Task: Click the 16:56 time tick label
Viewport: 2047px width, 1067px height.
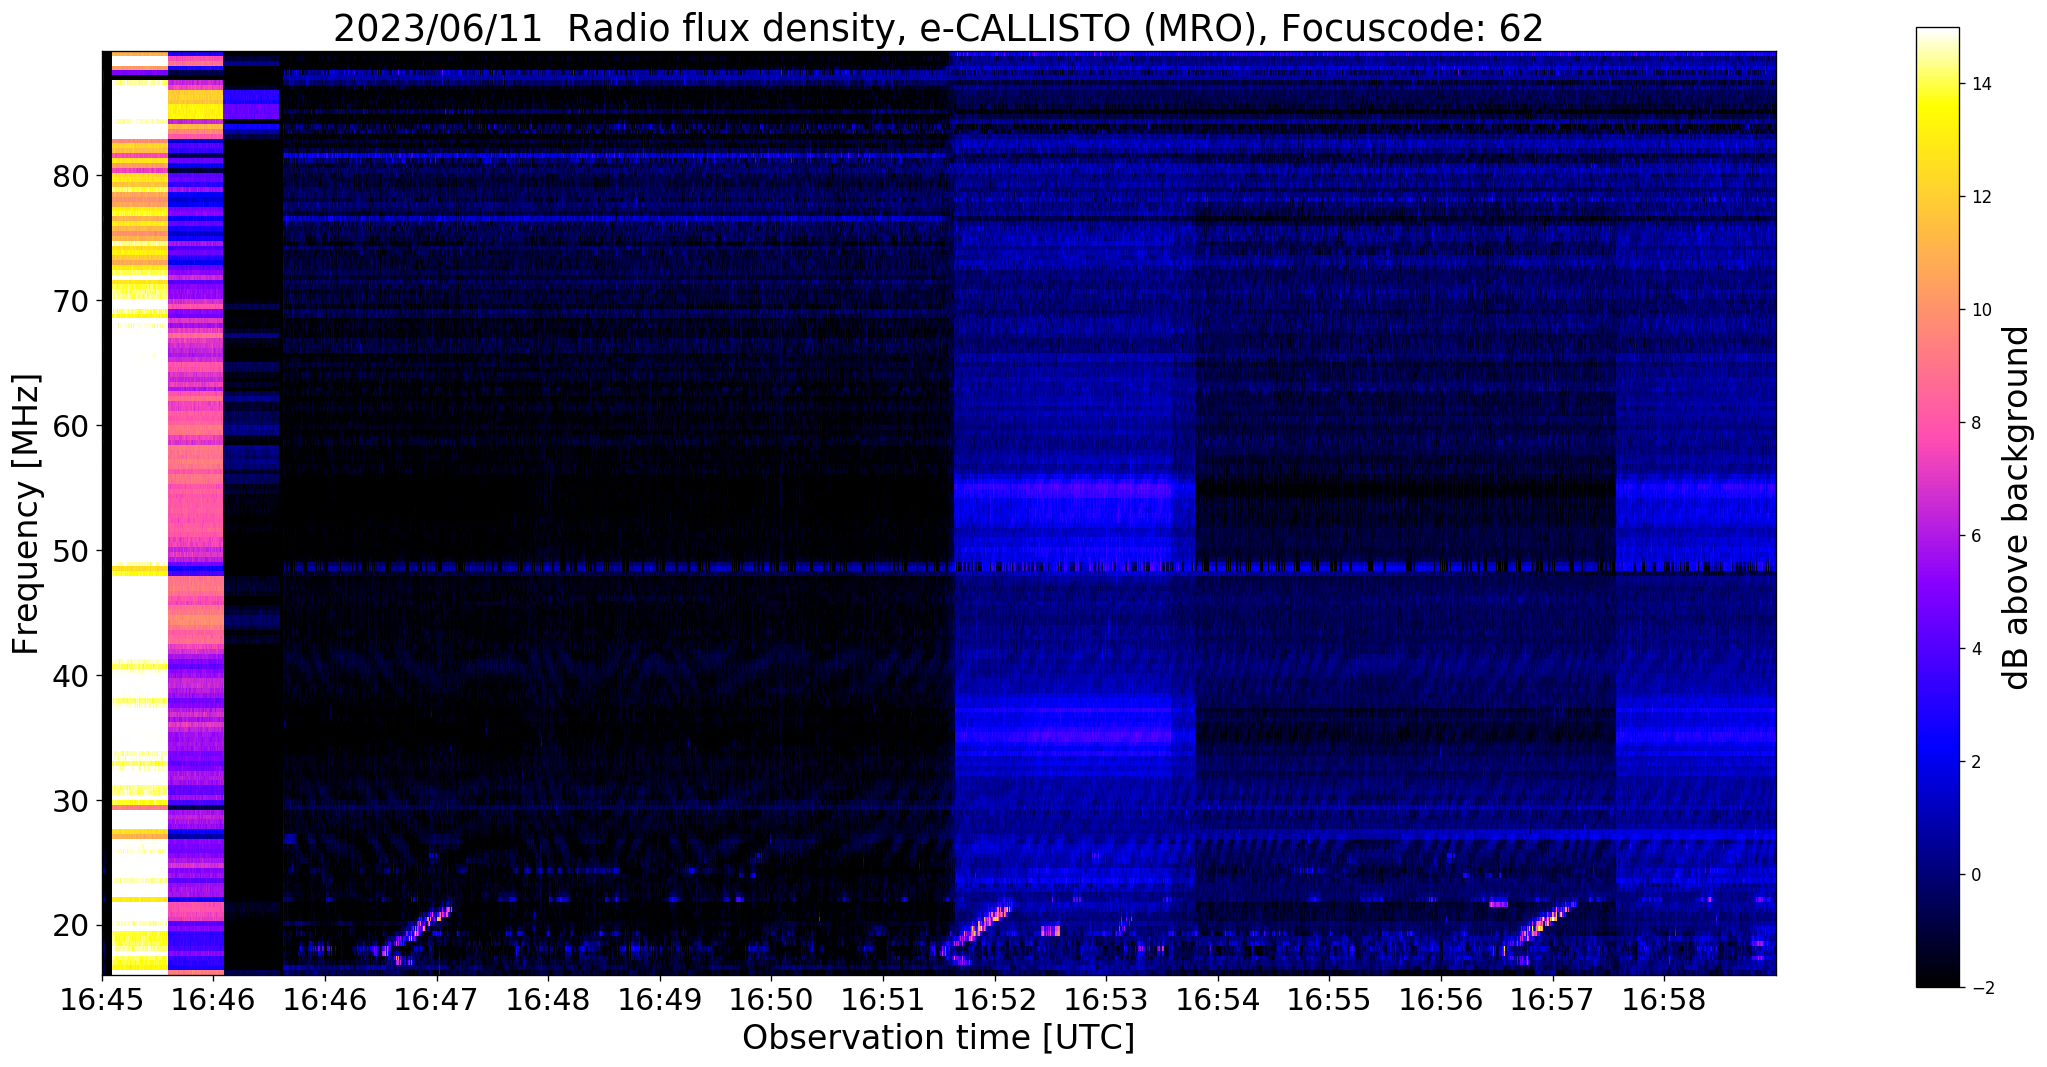Action: click(1441, 1000)
